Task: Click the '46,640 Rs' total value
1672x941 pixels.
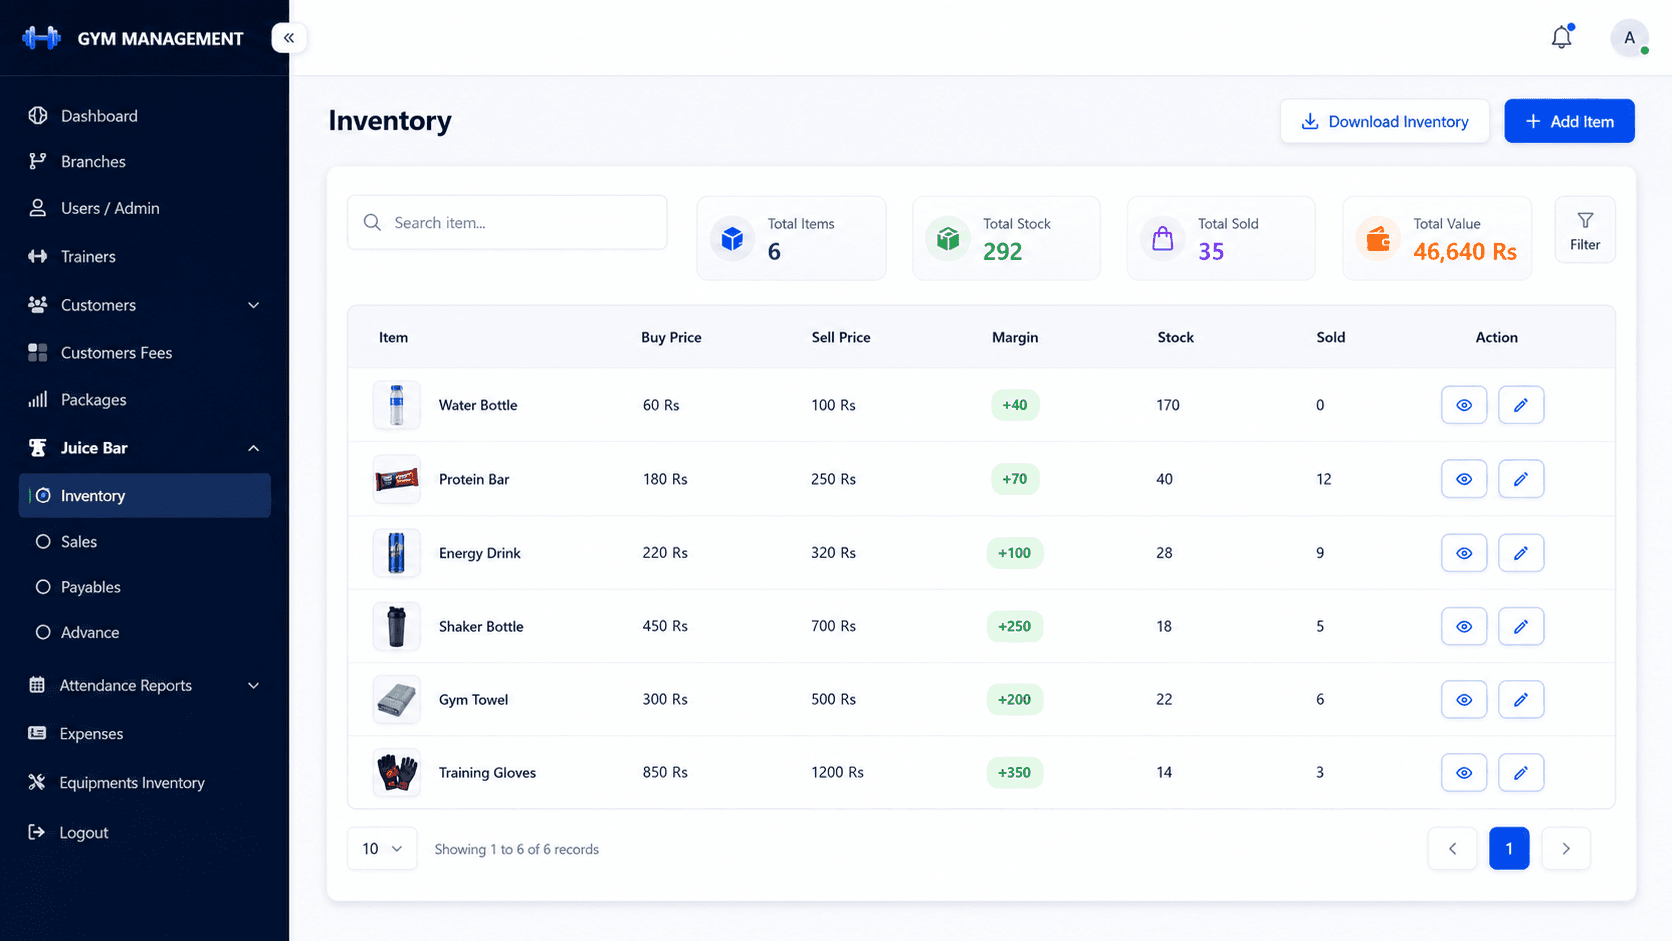Action: tap(1465, 252)
